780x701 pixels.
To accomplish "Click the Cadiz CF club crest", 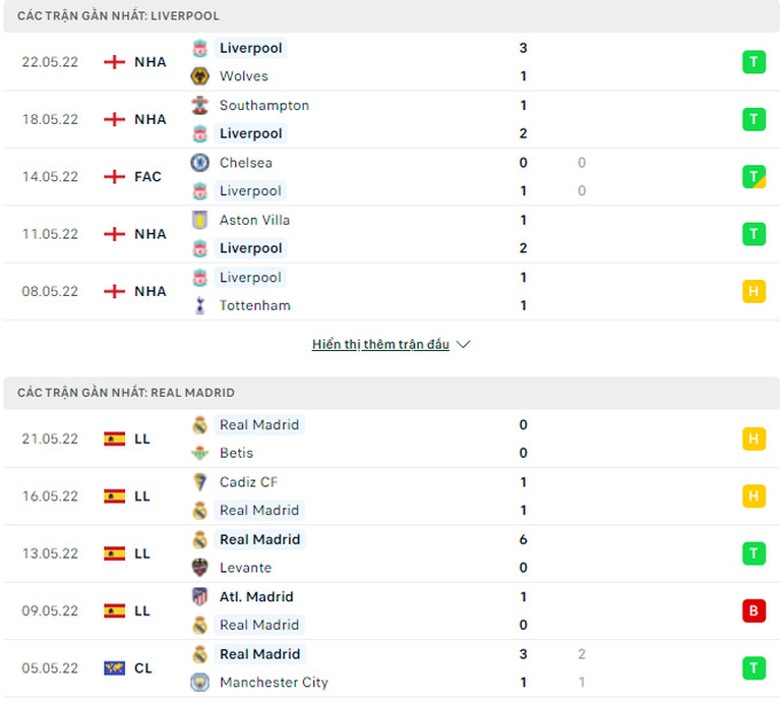I will [200, 482].
